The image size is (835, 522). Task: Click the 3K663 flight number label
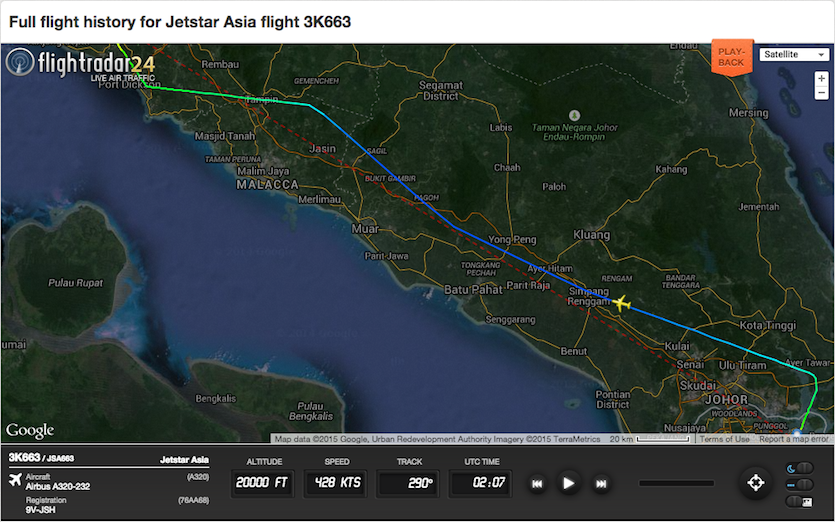point(24,458)
